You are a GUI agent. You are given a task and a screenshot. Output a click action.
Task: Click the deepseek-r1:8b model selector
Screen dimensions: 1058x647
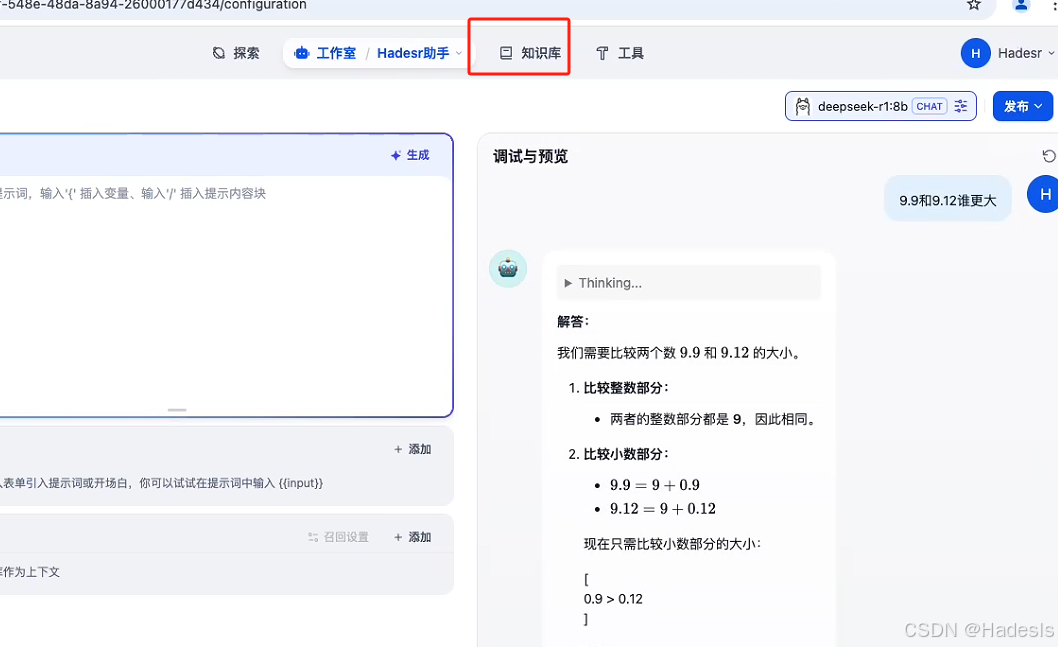click(x=881, y=106)
